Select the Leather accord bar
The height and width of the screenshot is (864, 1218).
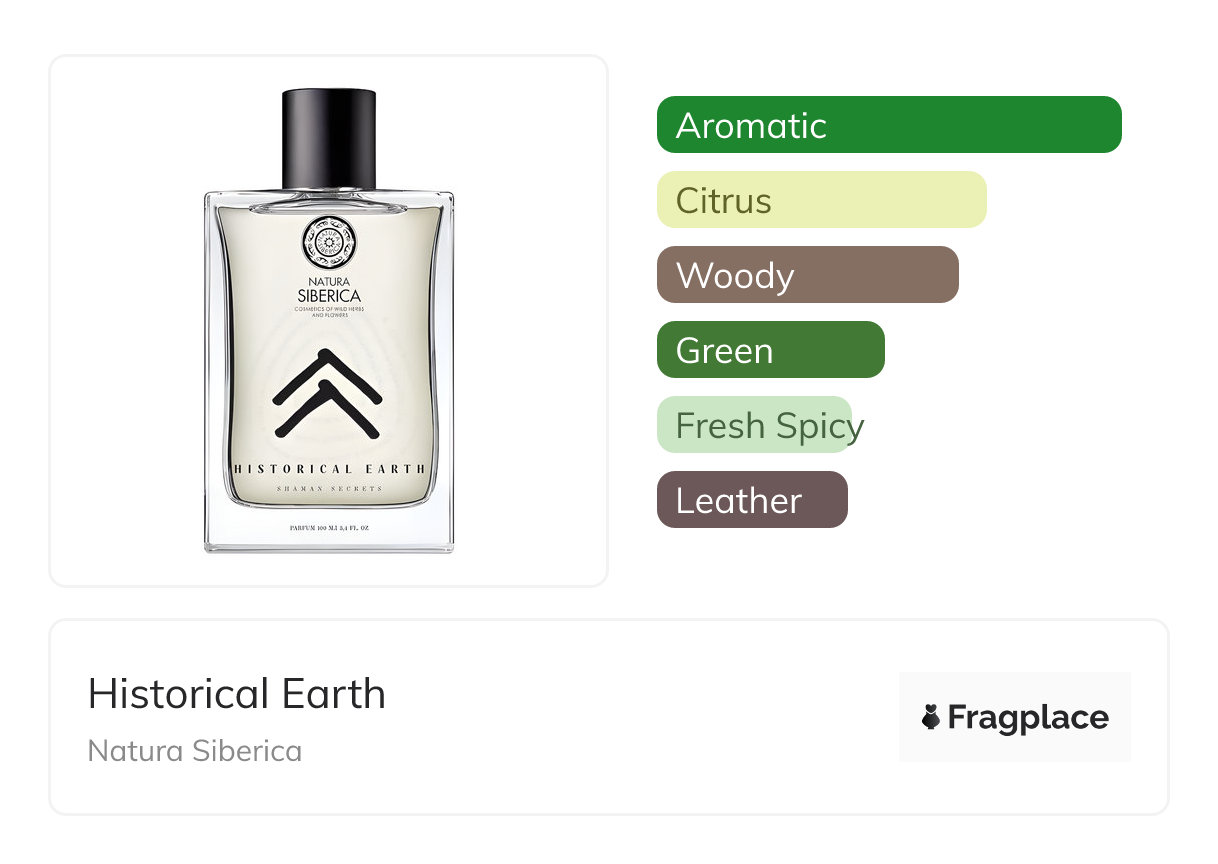(752, 500)
